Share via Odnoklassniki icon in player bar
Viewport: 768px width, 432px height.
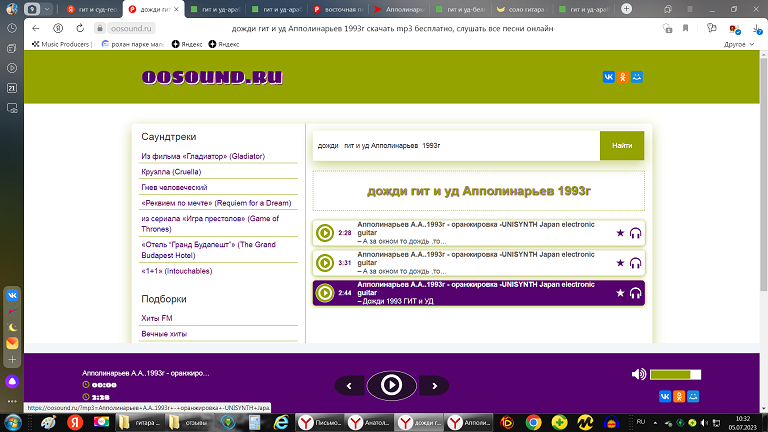coord(679,396)
